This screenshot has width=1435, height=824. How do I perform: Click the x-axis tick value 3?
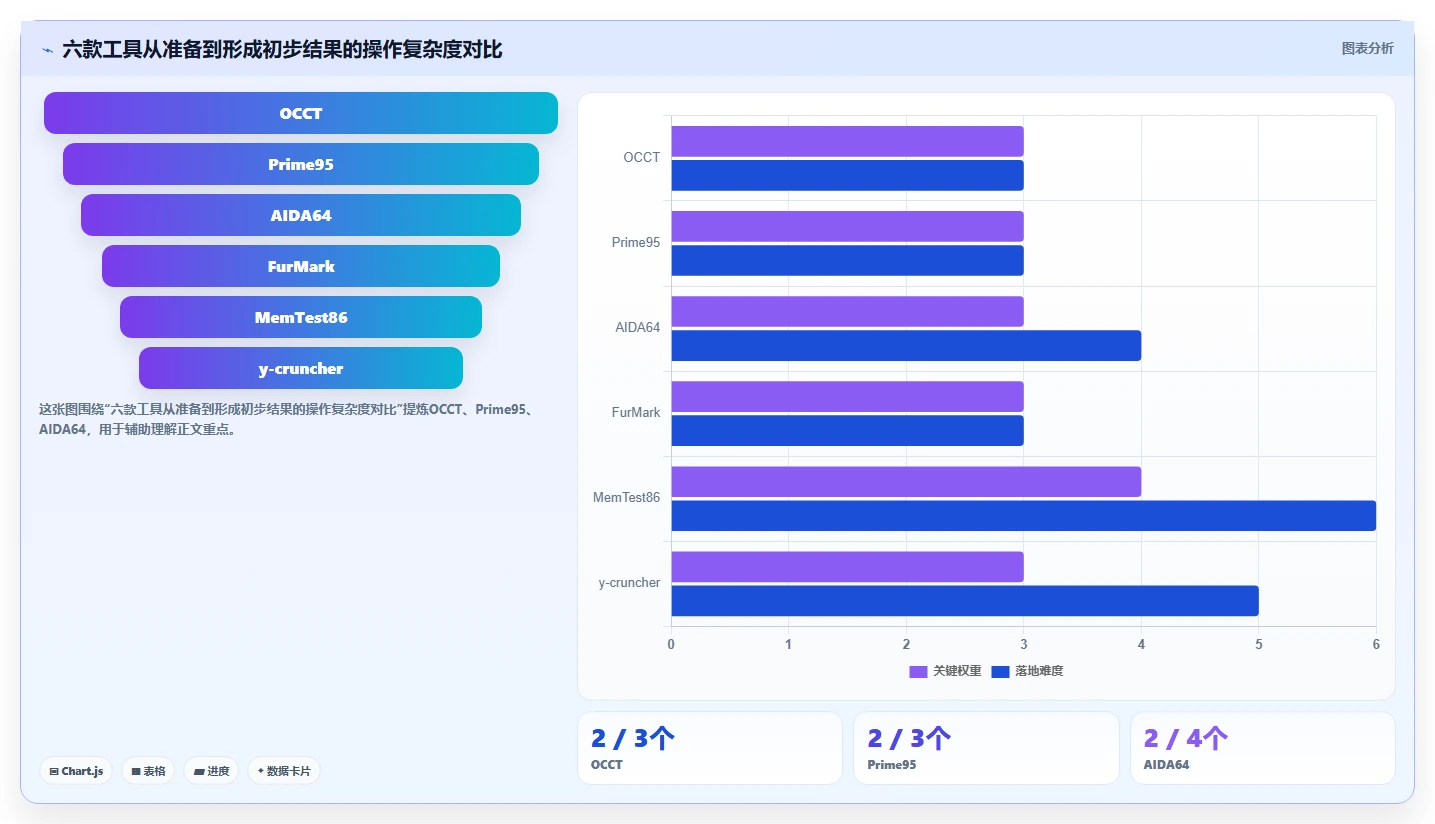click(x=1024, y=644)
